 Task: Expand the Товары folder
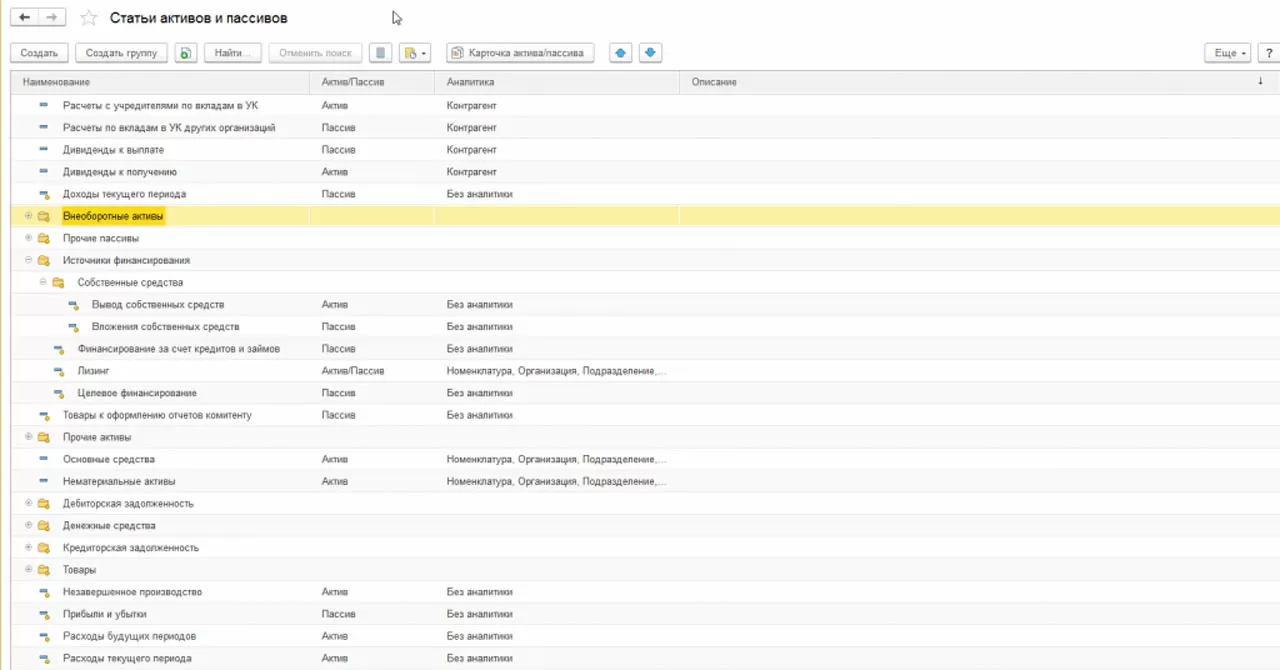29,569
